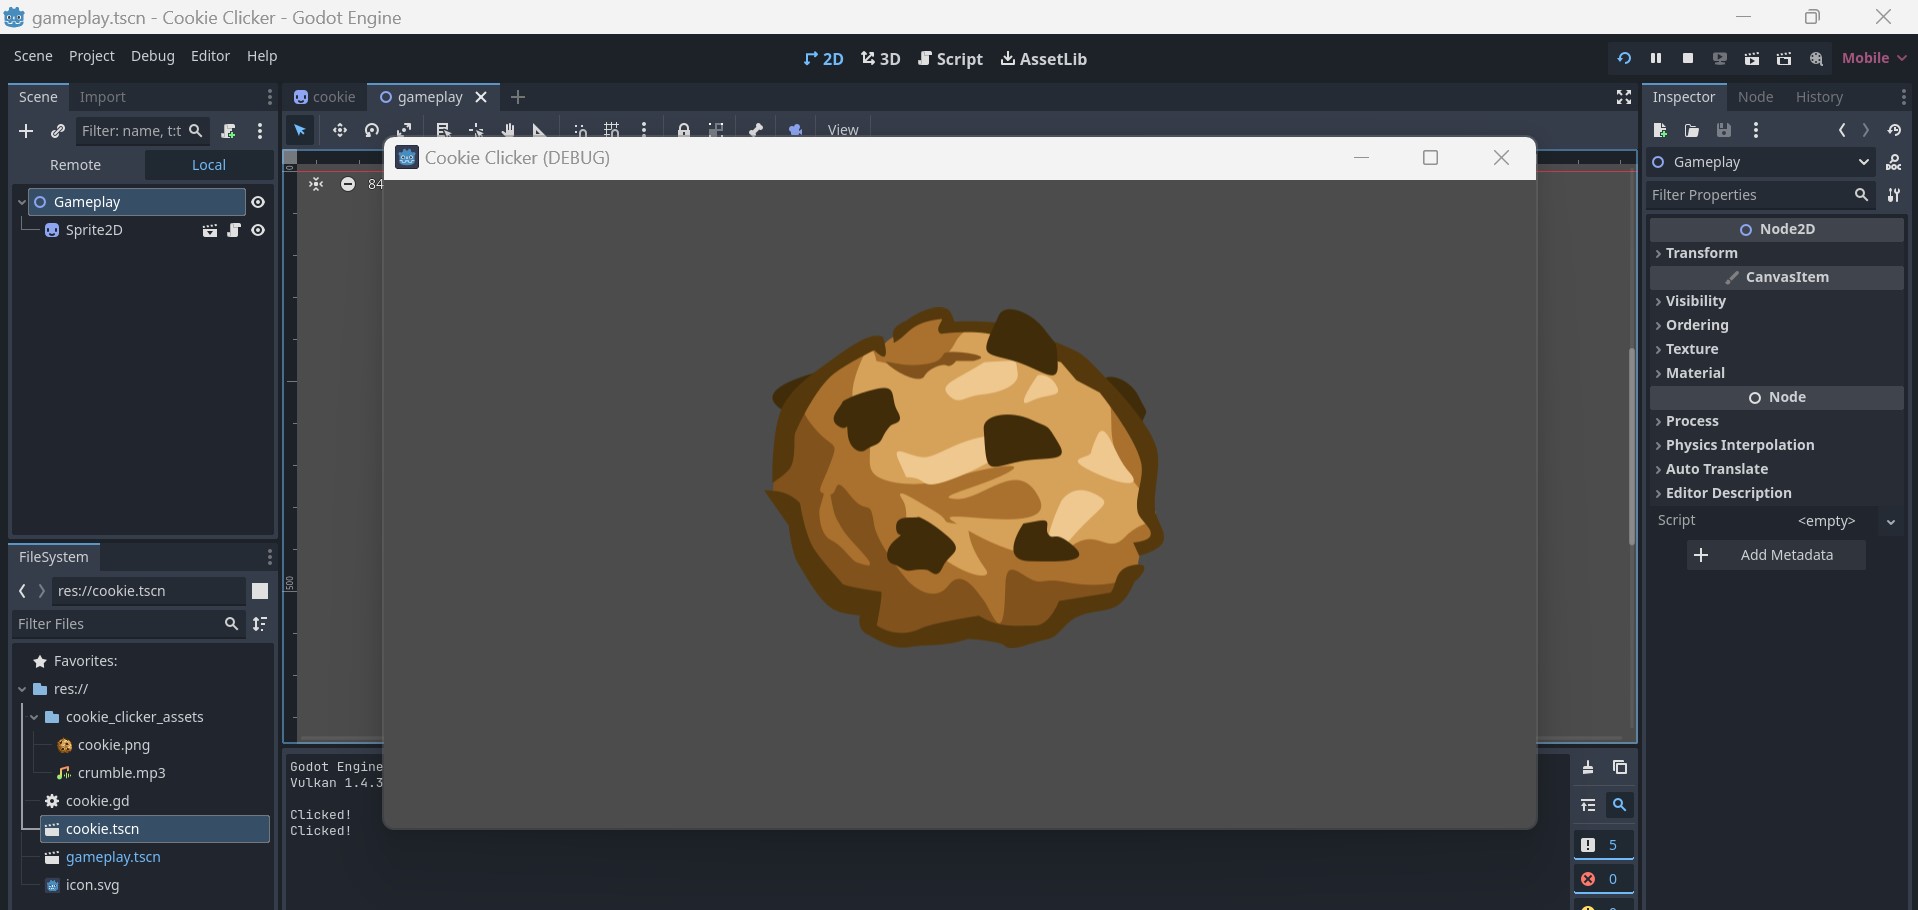The height and width of the screenshot is (910, 1918).
Task: Center the 2D viewport view
Action: point(316,184)
